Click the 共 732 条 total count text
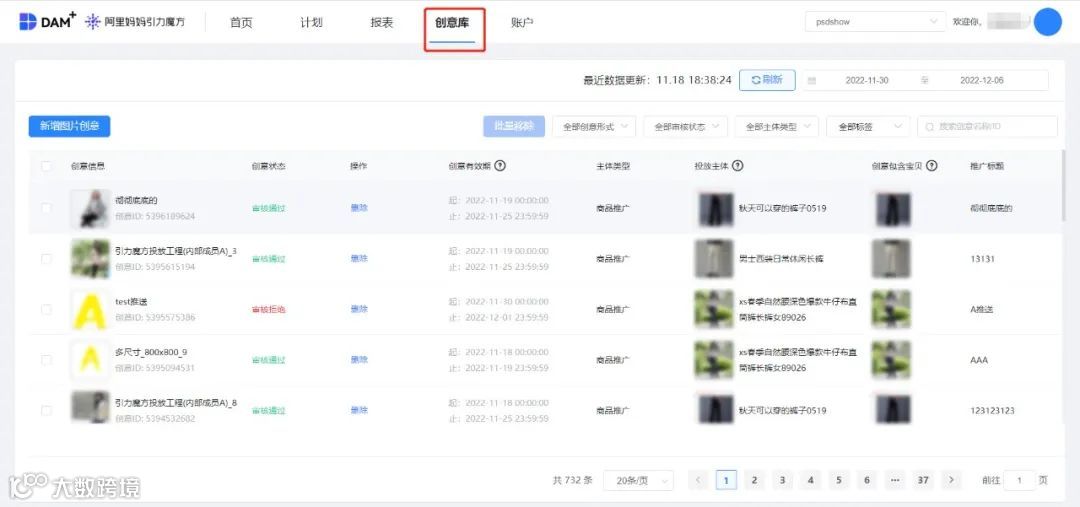 pos(572,480)
